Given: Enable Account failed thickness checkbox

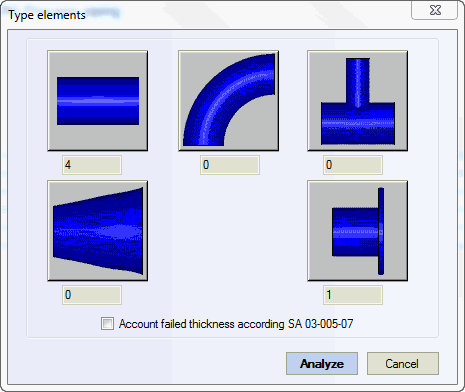Looking at the screenshot, I should (107, 324).
